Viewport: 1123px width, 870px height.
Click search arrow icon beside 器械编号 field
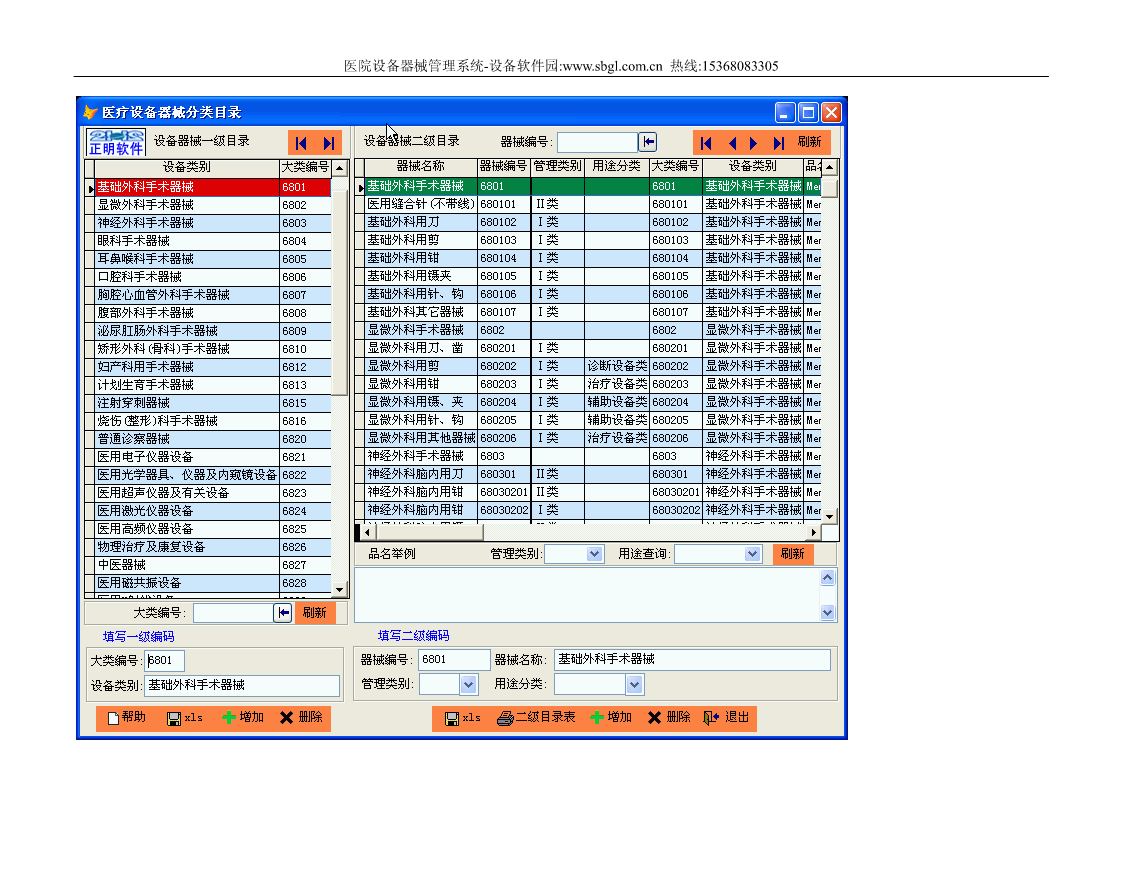click(x=647, y=142)
